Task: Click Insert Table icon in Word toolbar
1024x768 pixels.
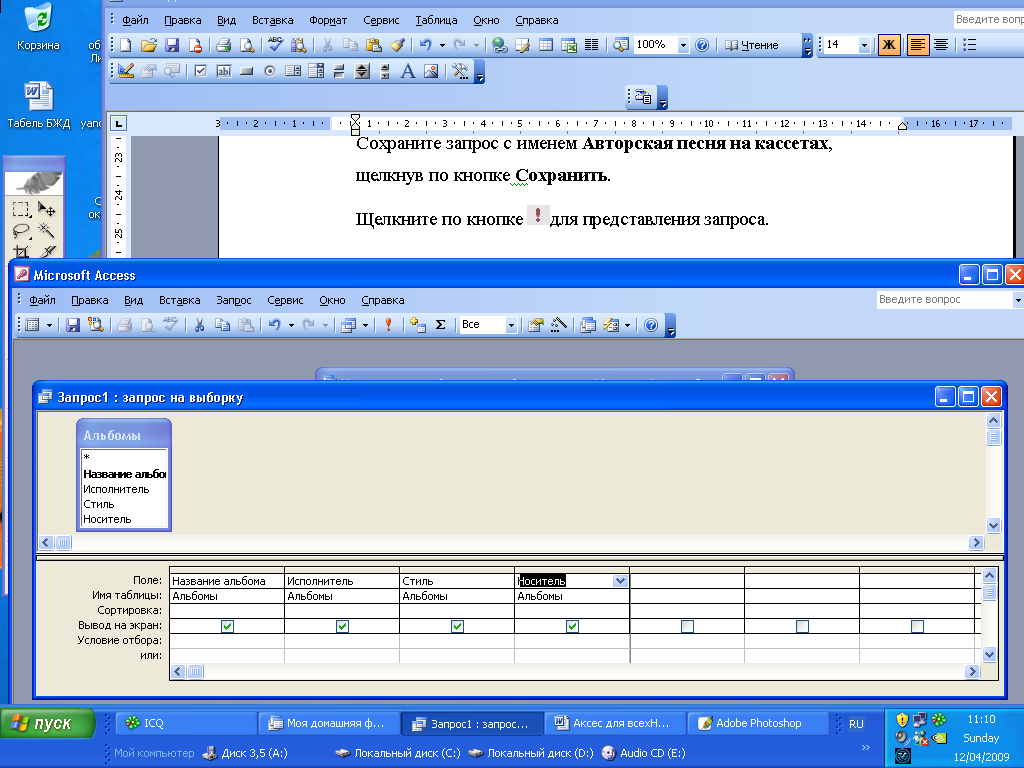Action: point(546,45)
